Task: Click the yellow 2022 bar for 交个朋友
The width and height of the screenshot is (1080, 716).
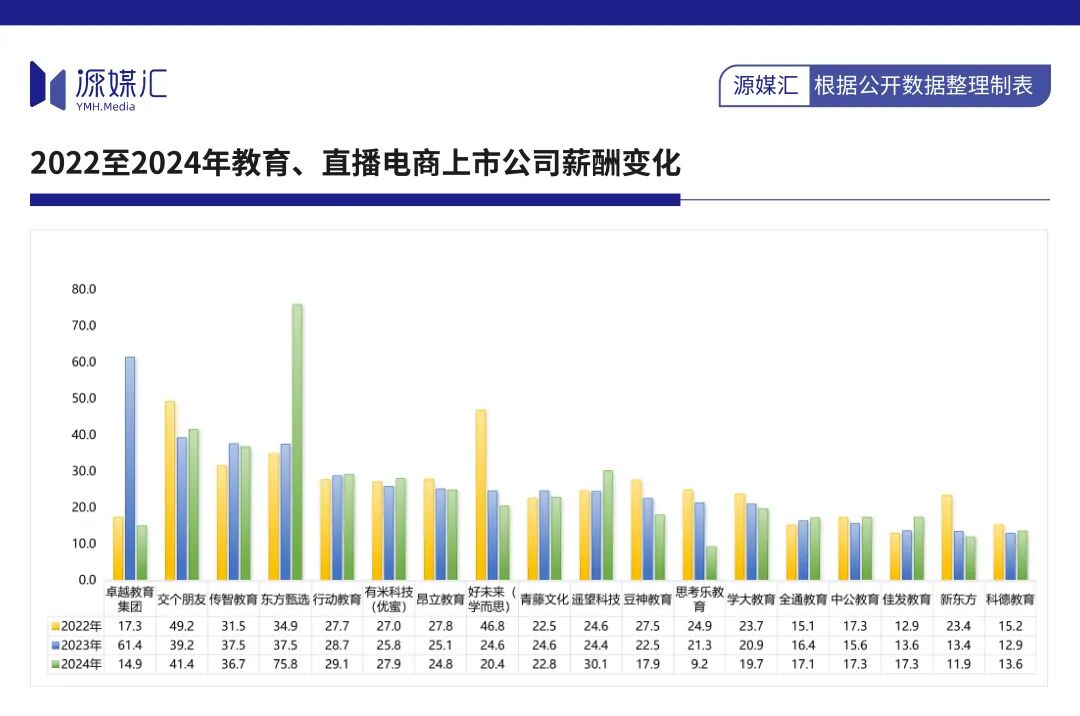Action: (170, 490)
